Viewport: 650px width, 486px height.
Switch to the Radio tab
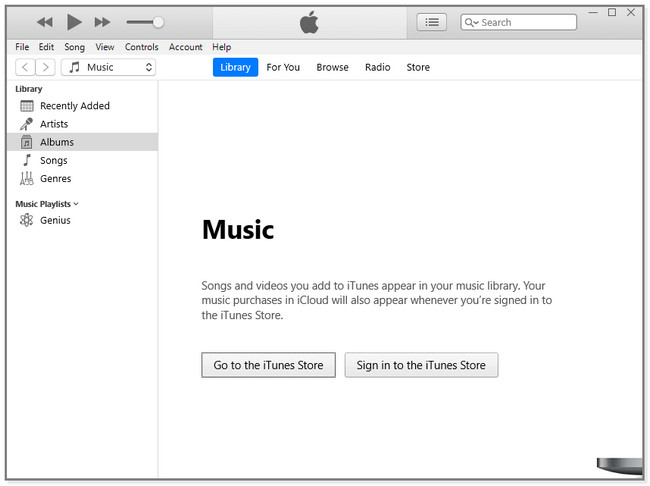378,67
